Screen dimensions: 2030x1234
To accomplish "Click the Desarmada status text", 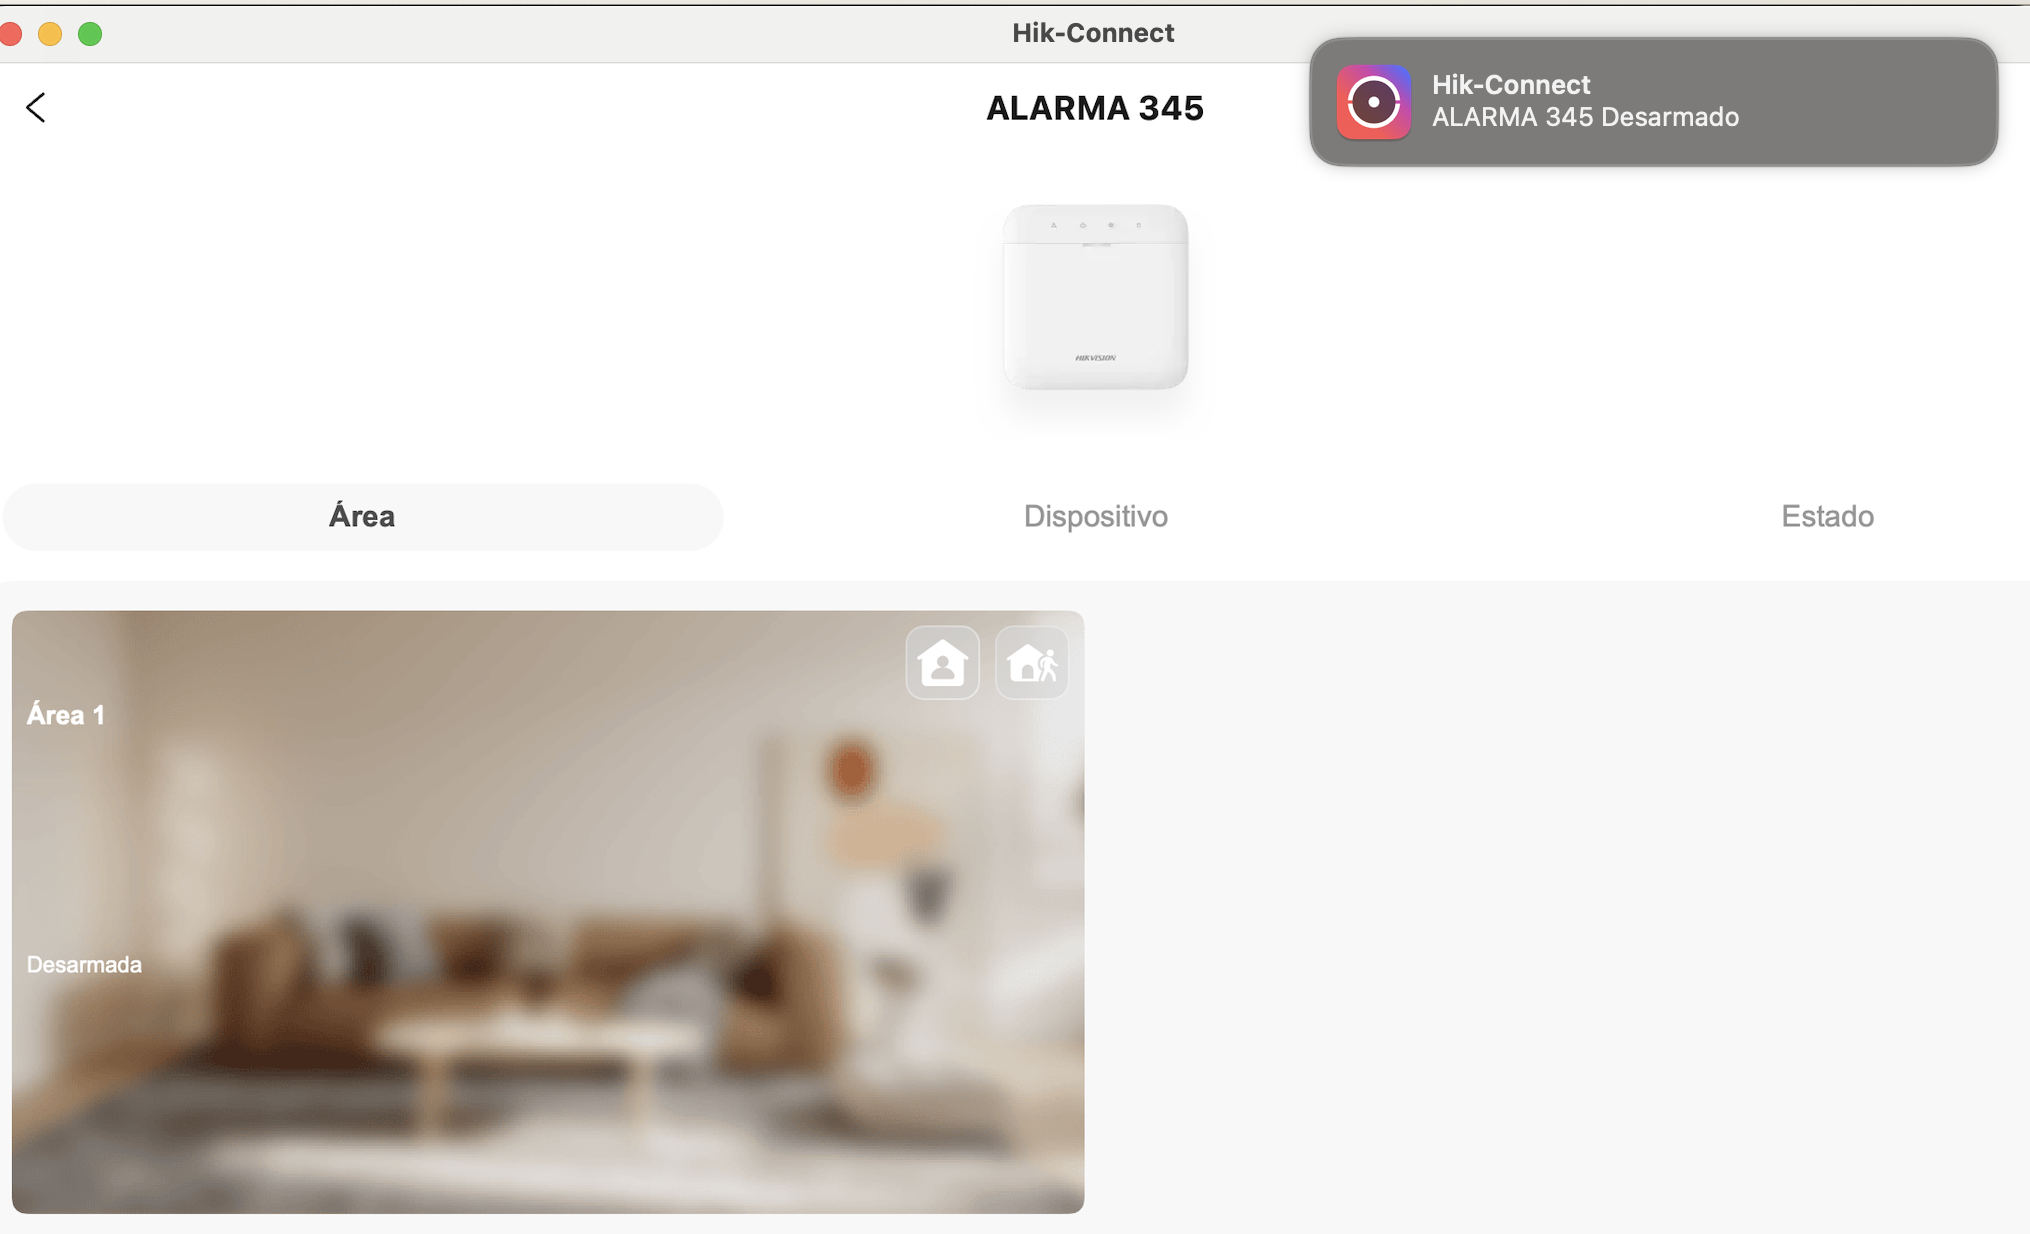I will tap(84, 964).
